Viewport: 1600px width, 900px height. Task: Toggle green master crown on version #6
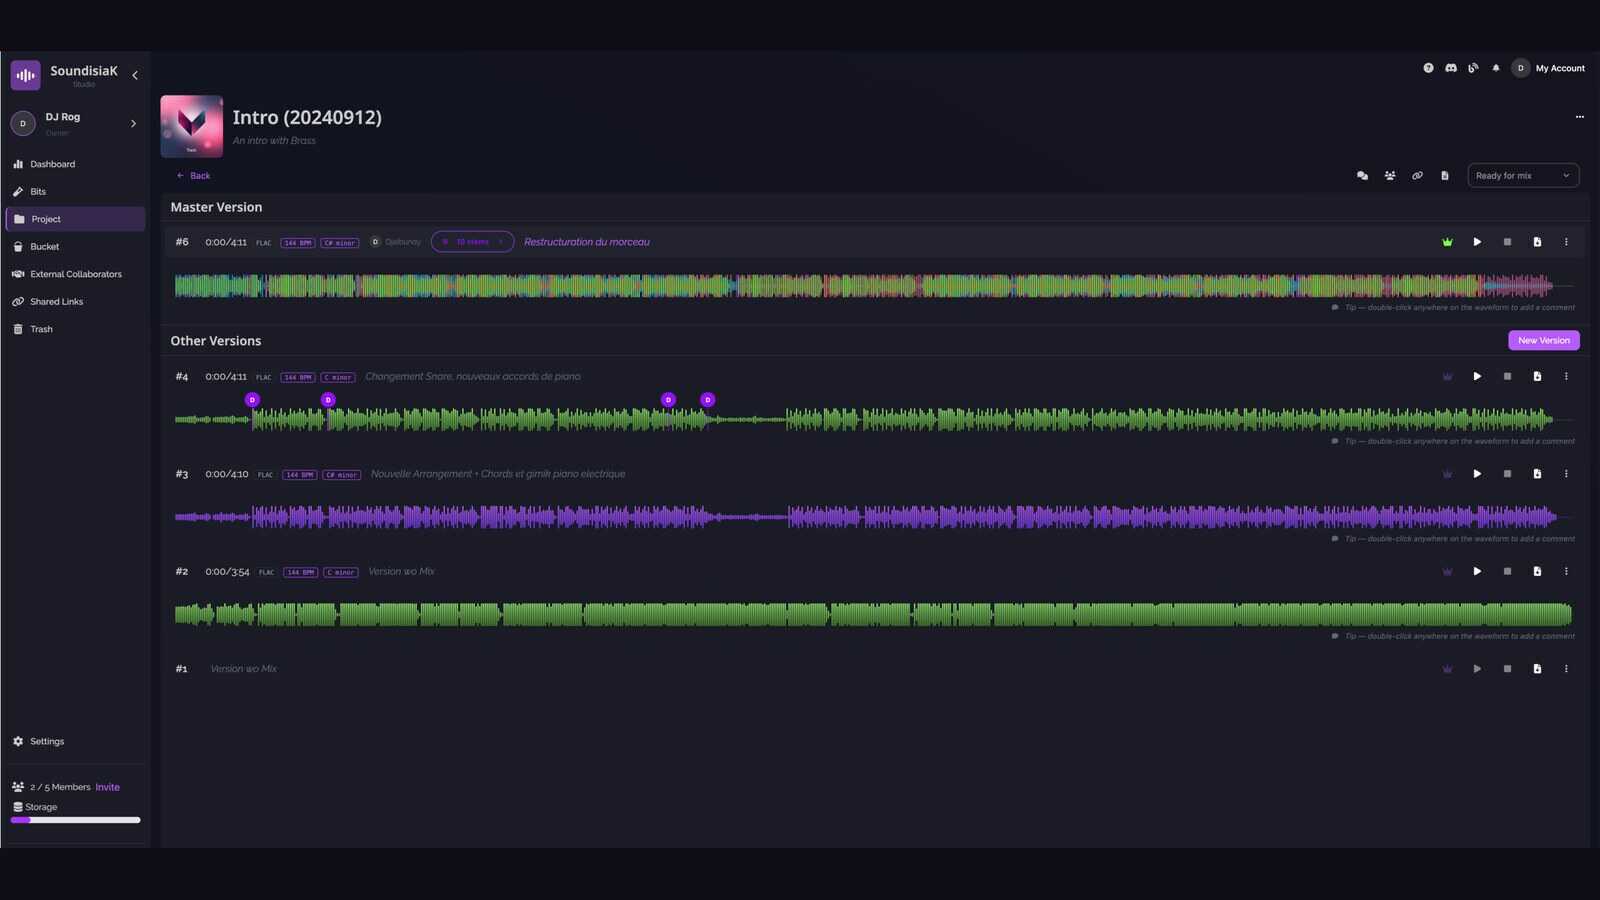coord(1447,242)
